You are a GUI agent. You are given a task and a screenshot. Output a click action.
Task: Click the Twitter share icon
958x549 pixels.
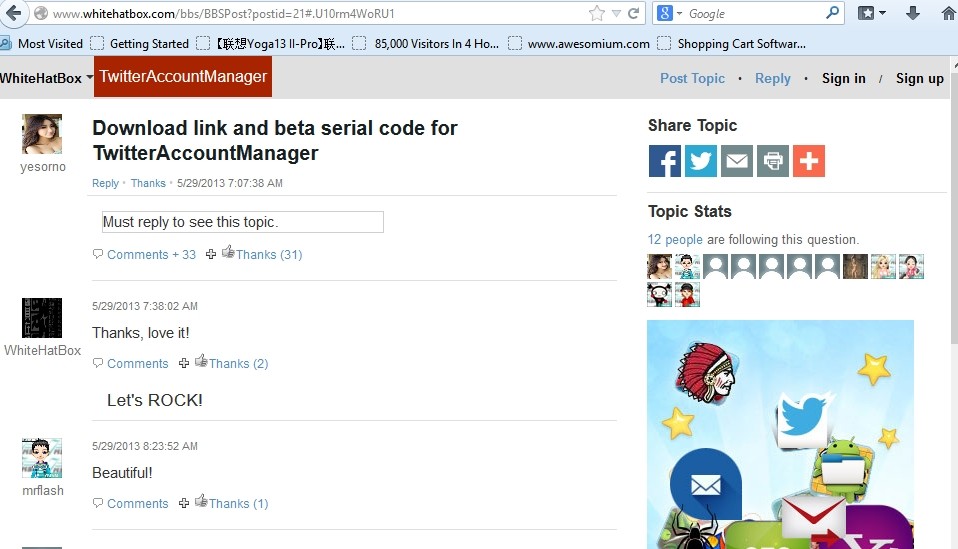click(700, 161)
